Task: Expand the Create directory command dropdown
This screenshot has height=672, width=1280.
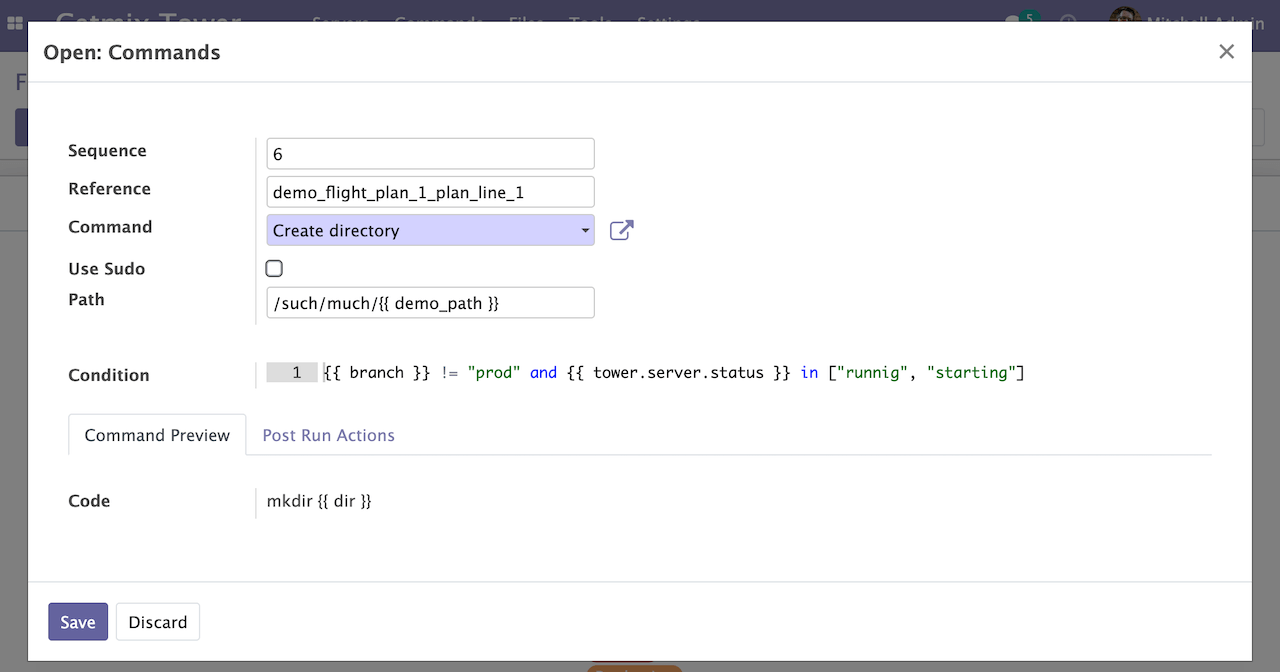Action: point(431,231)
